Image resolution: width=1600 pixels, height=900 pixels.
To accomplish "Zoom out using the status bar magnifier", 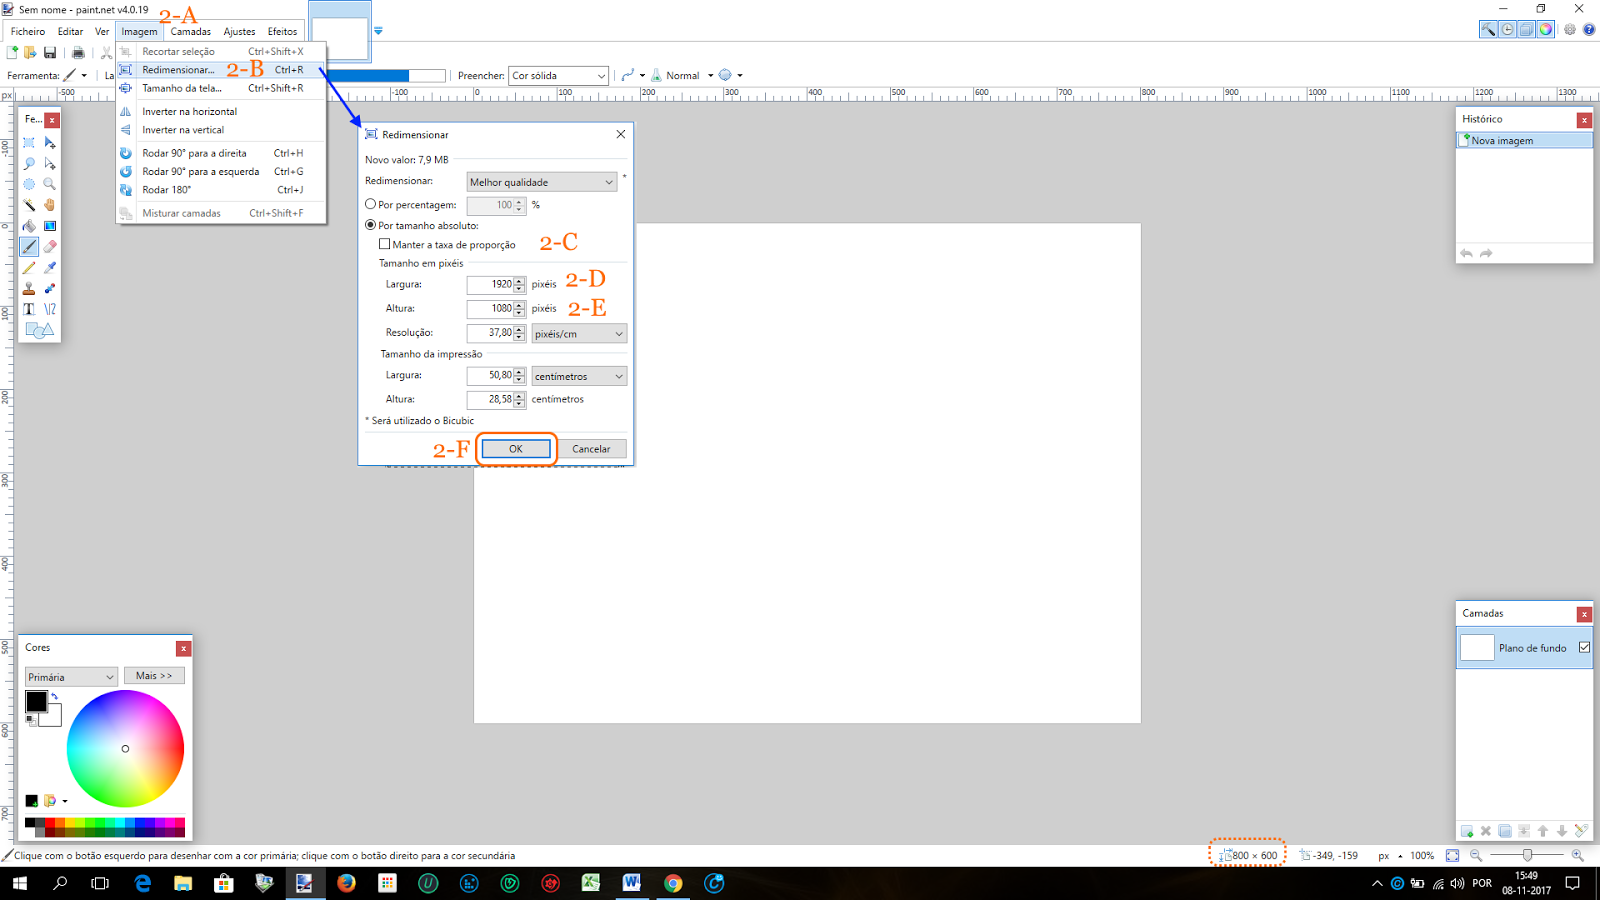I will coord(1476,855).
